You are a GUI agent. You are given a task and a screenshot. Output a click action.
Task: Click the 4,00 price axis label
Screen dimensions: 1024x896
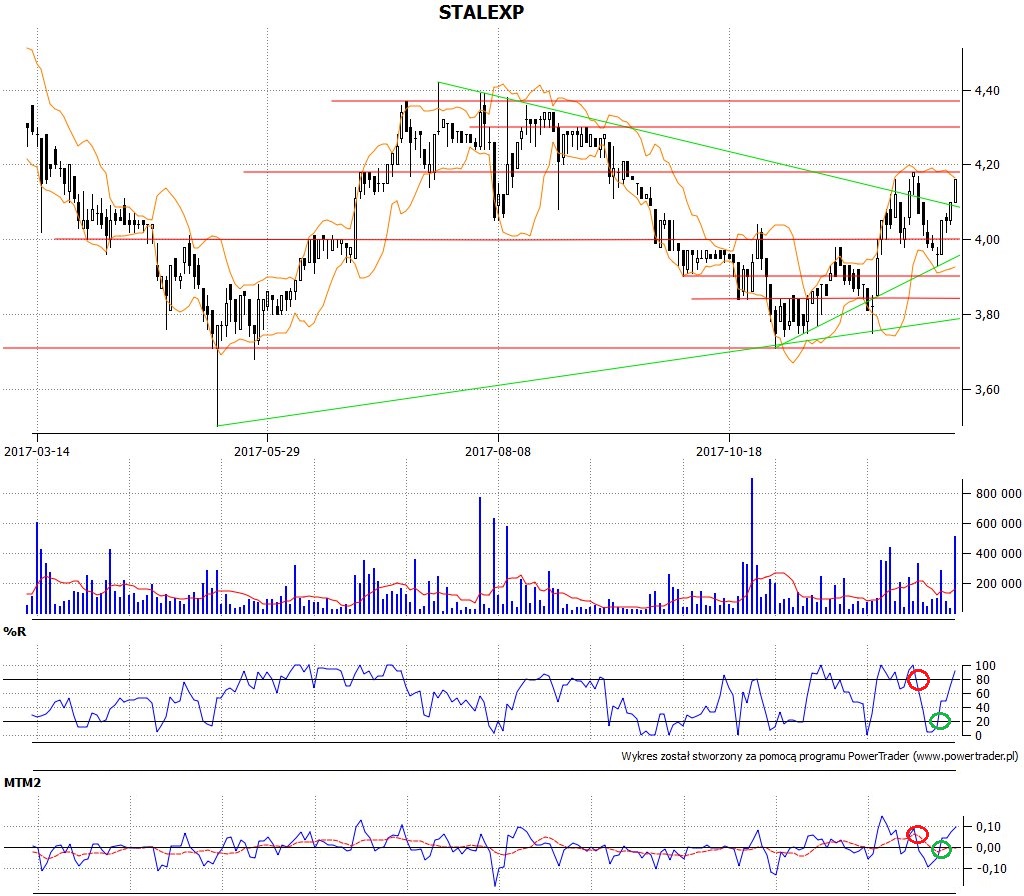pyautogui.click(x=987, y=240)
